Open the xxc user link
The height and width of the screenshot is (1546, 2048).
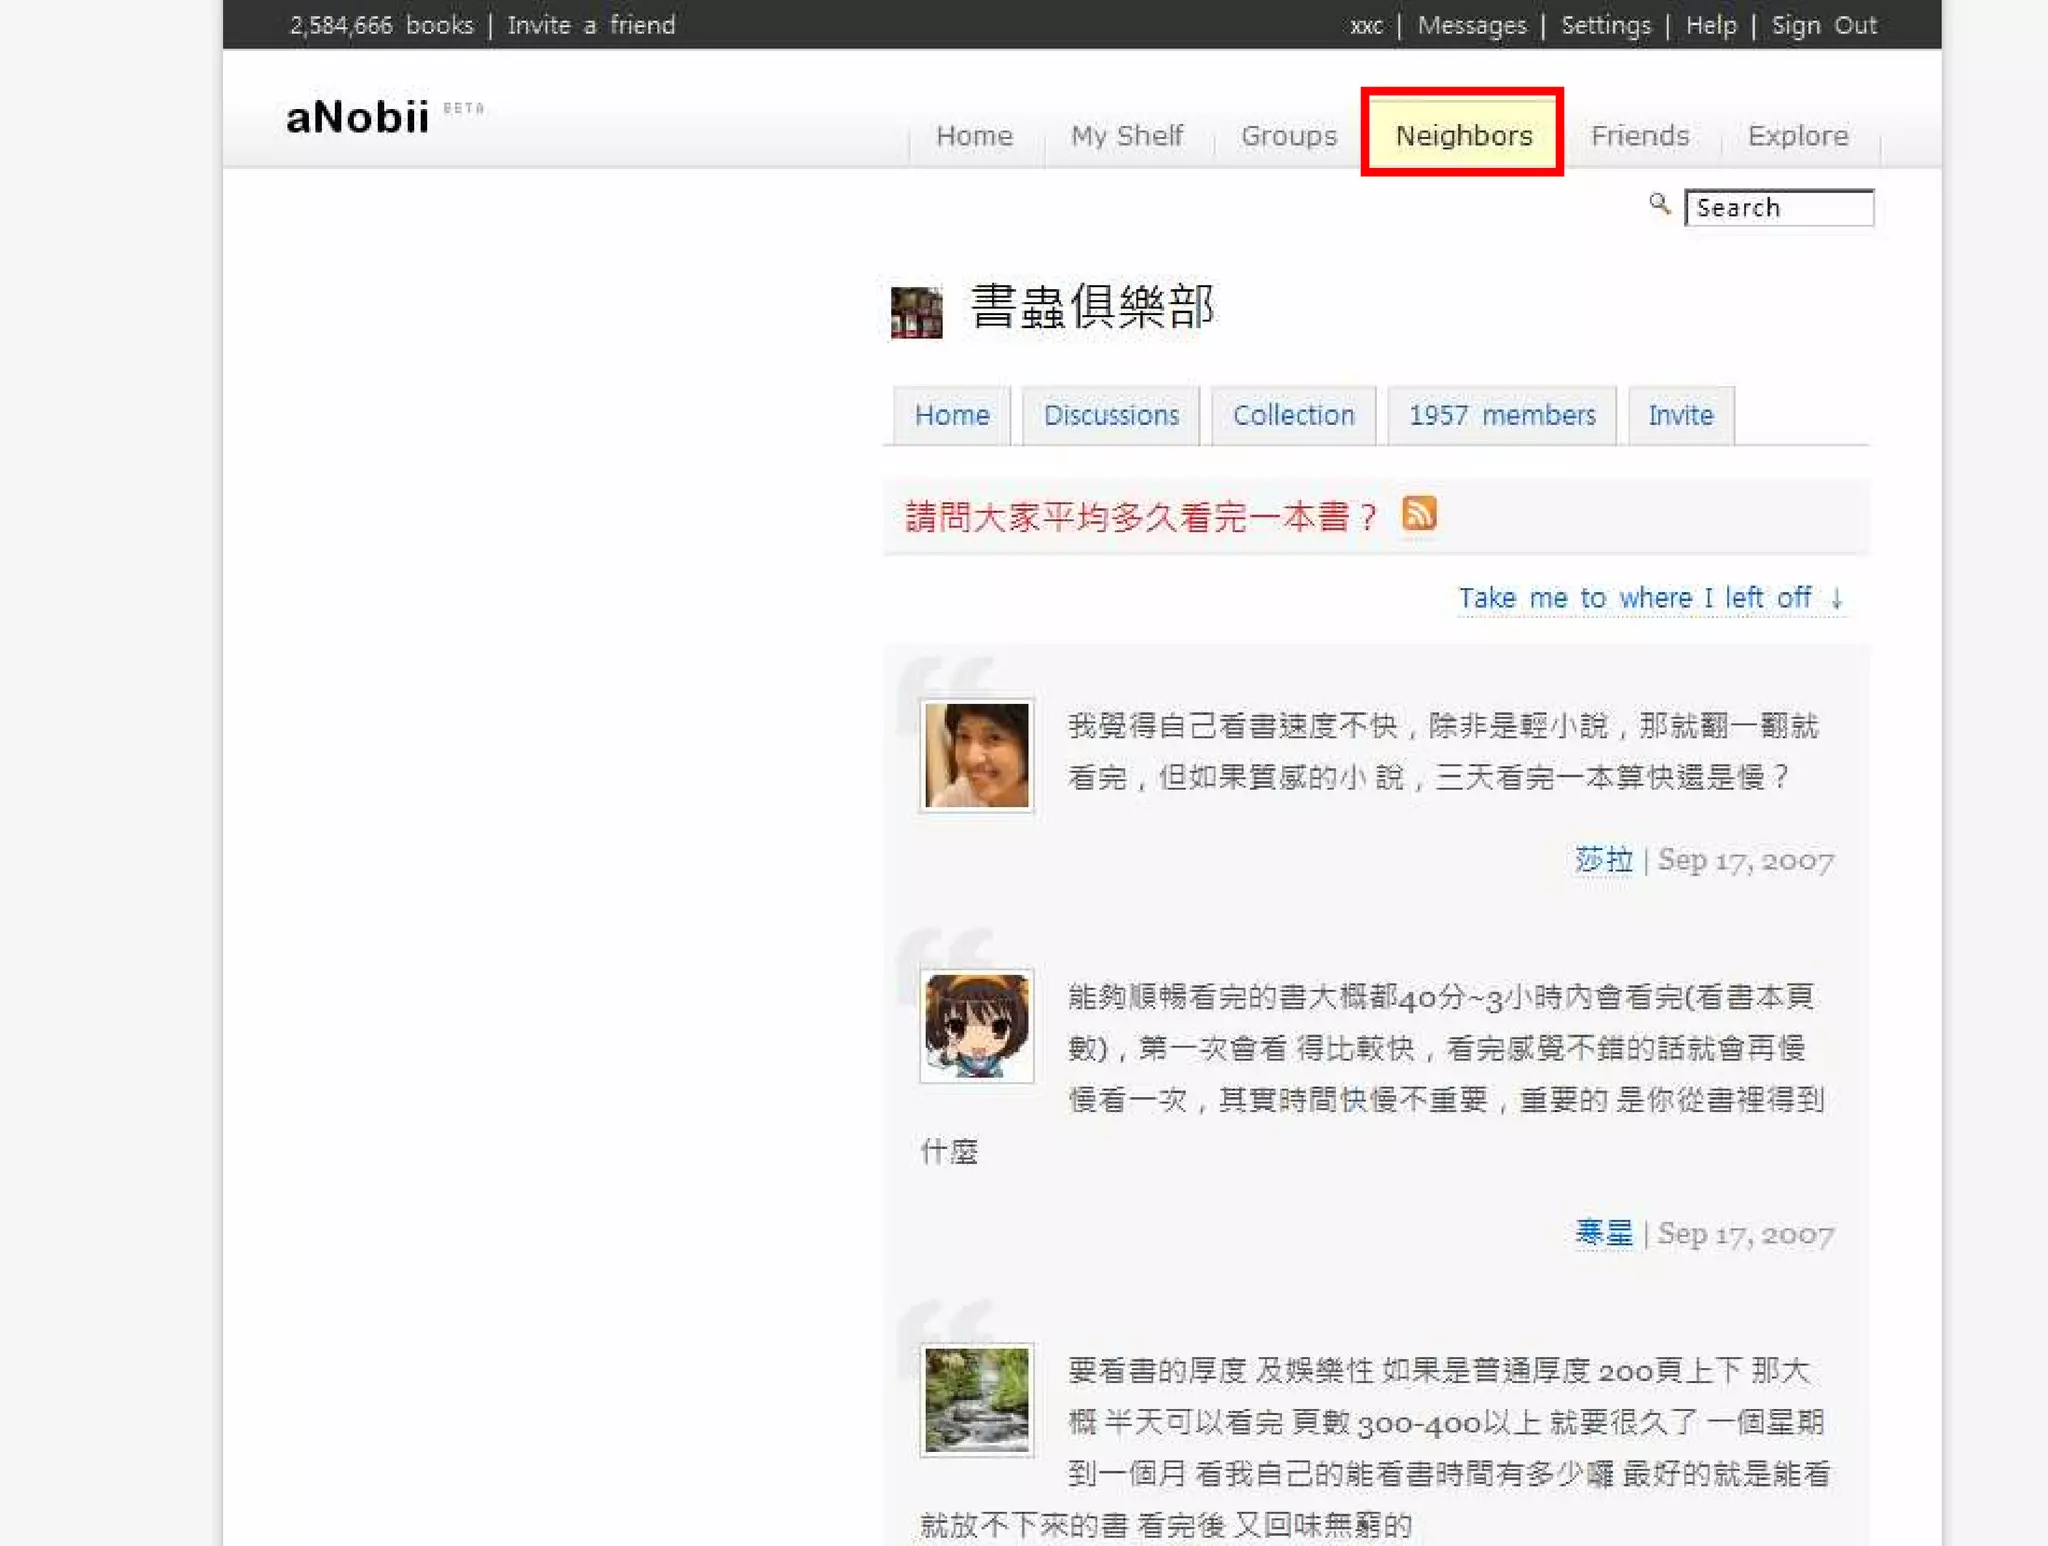tap(1366, 26)
